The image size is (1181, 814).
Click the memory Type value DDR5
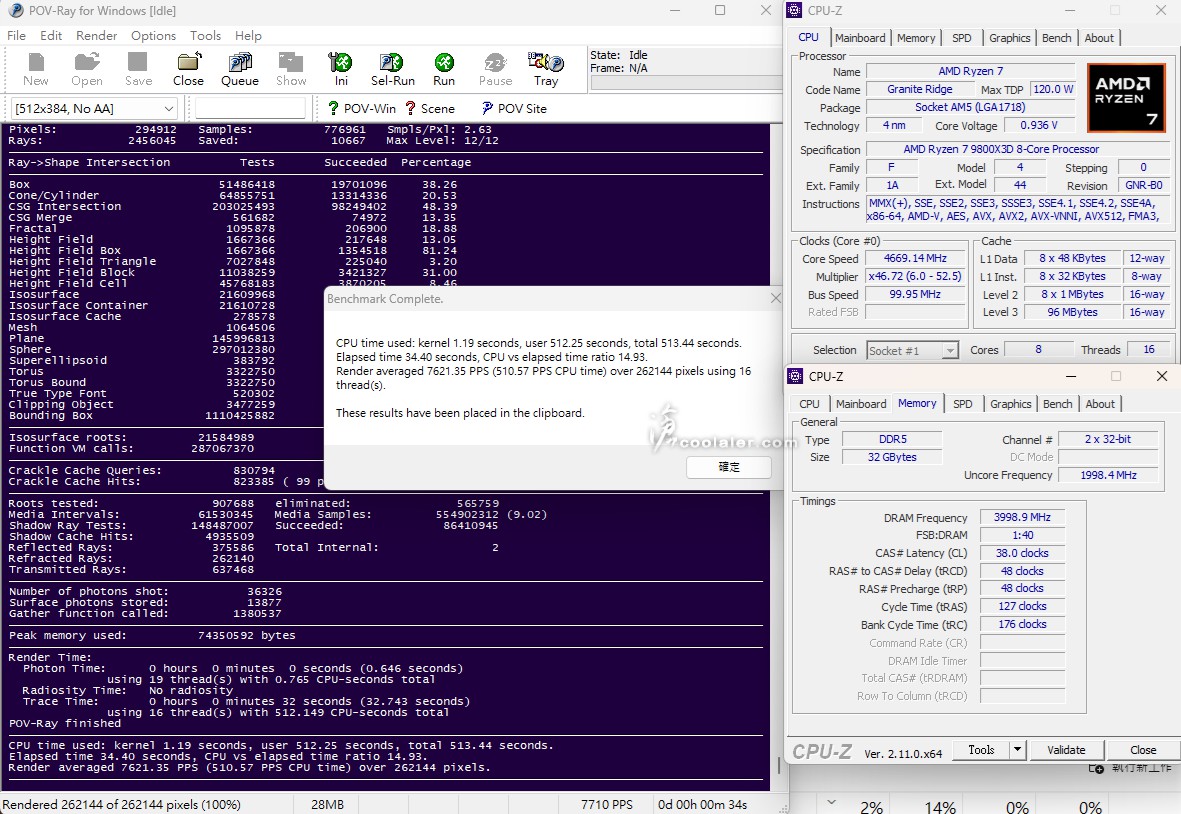893,439
